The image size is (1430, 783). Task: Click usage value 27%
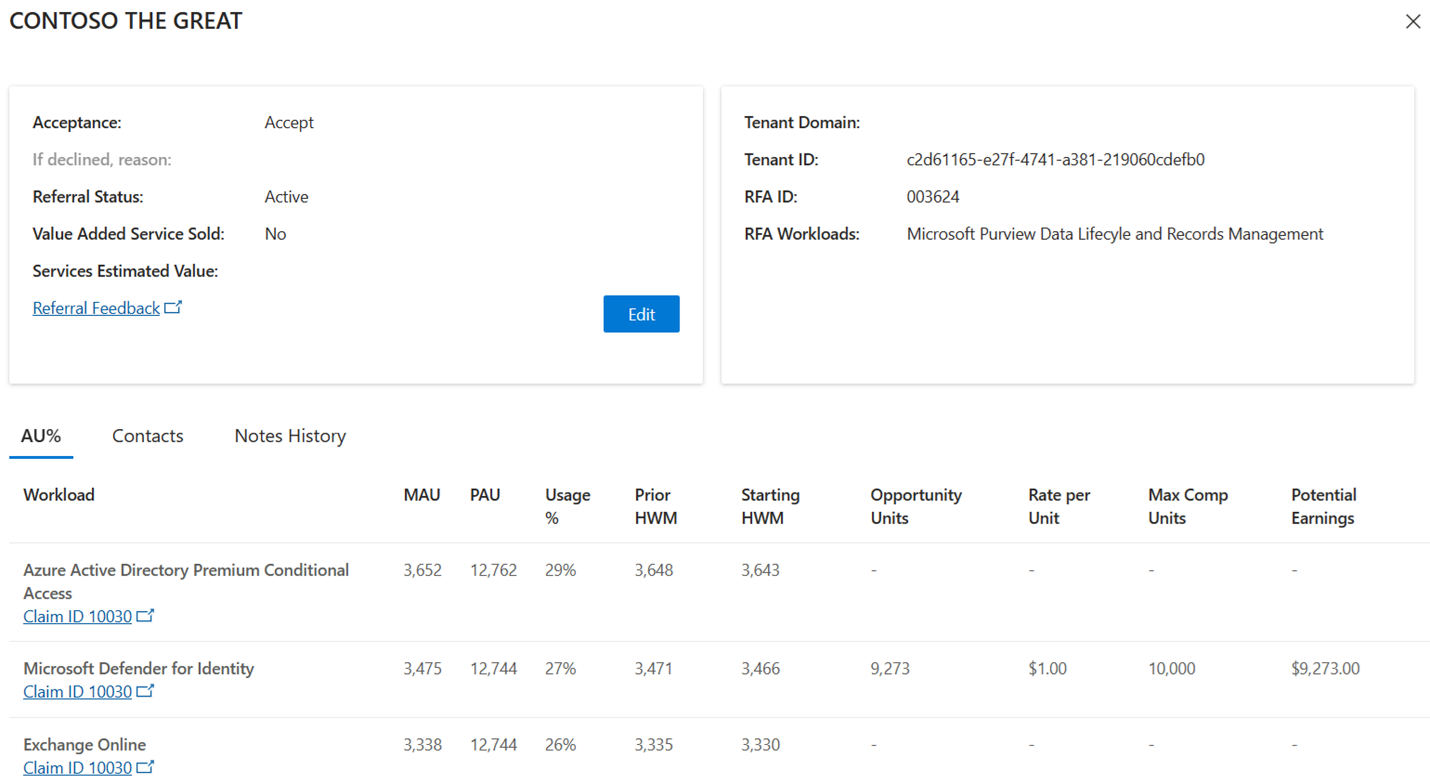pyautogui.click(x=560, y=669)
